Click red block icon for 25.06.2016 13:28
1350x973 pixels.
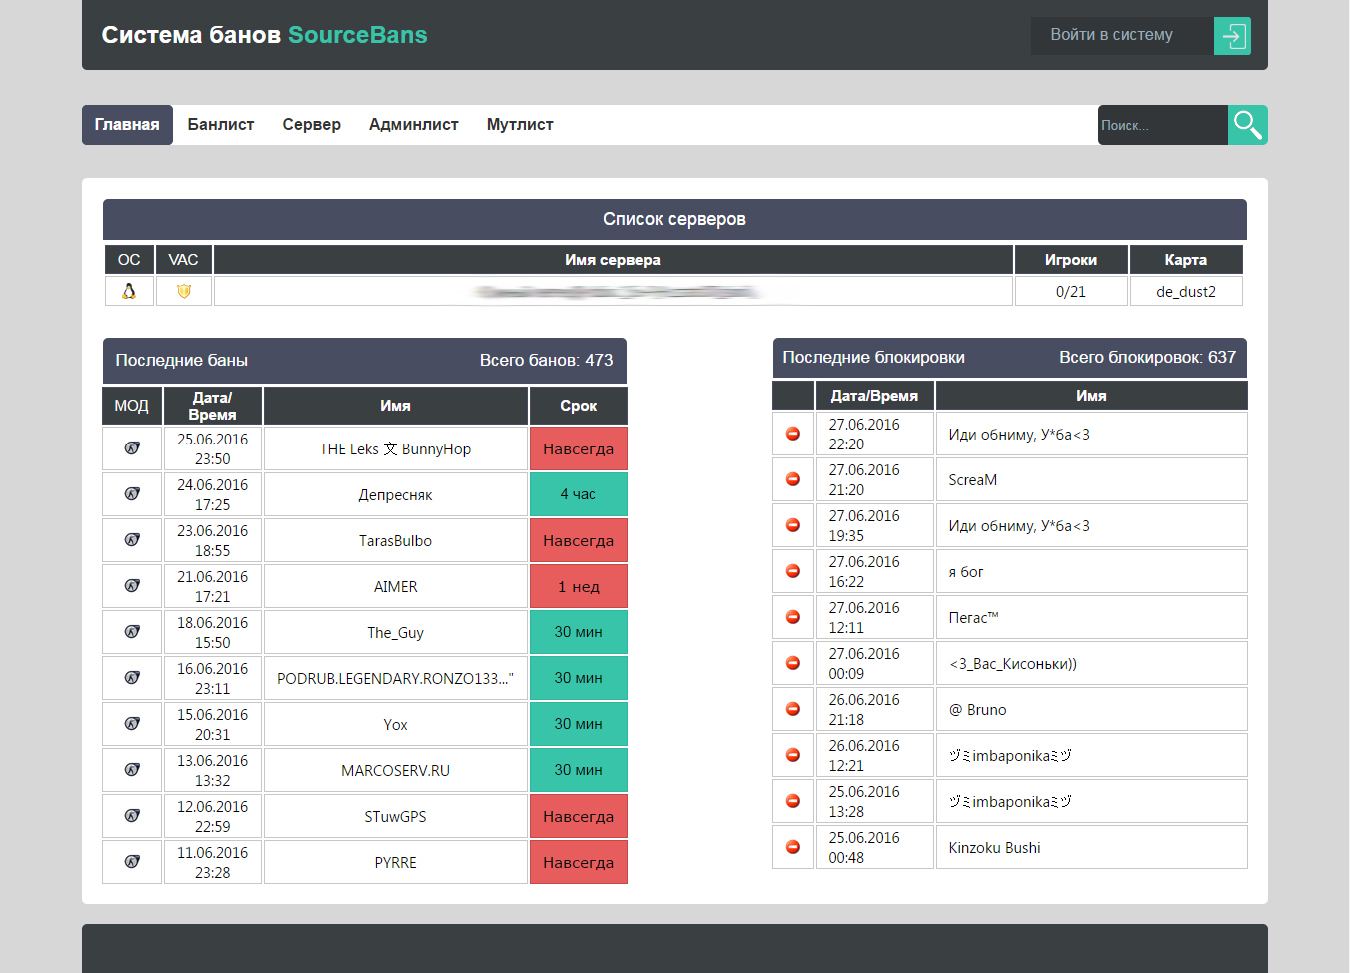793,801
